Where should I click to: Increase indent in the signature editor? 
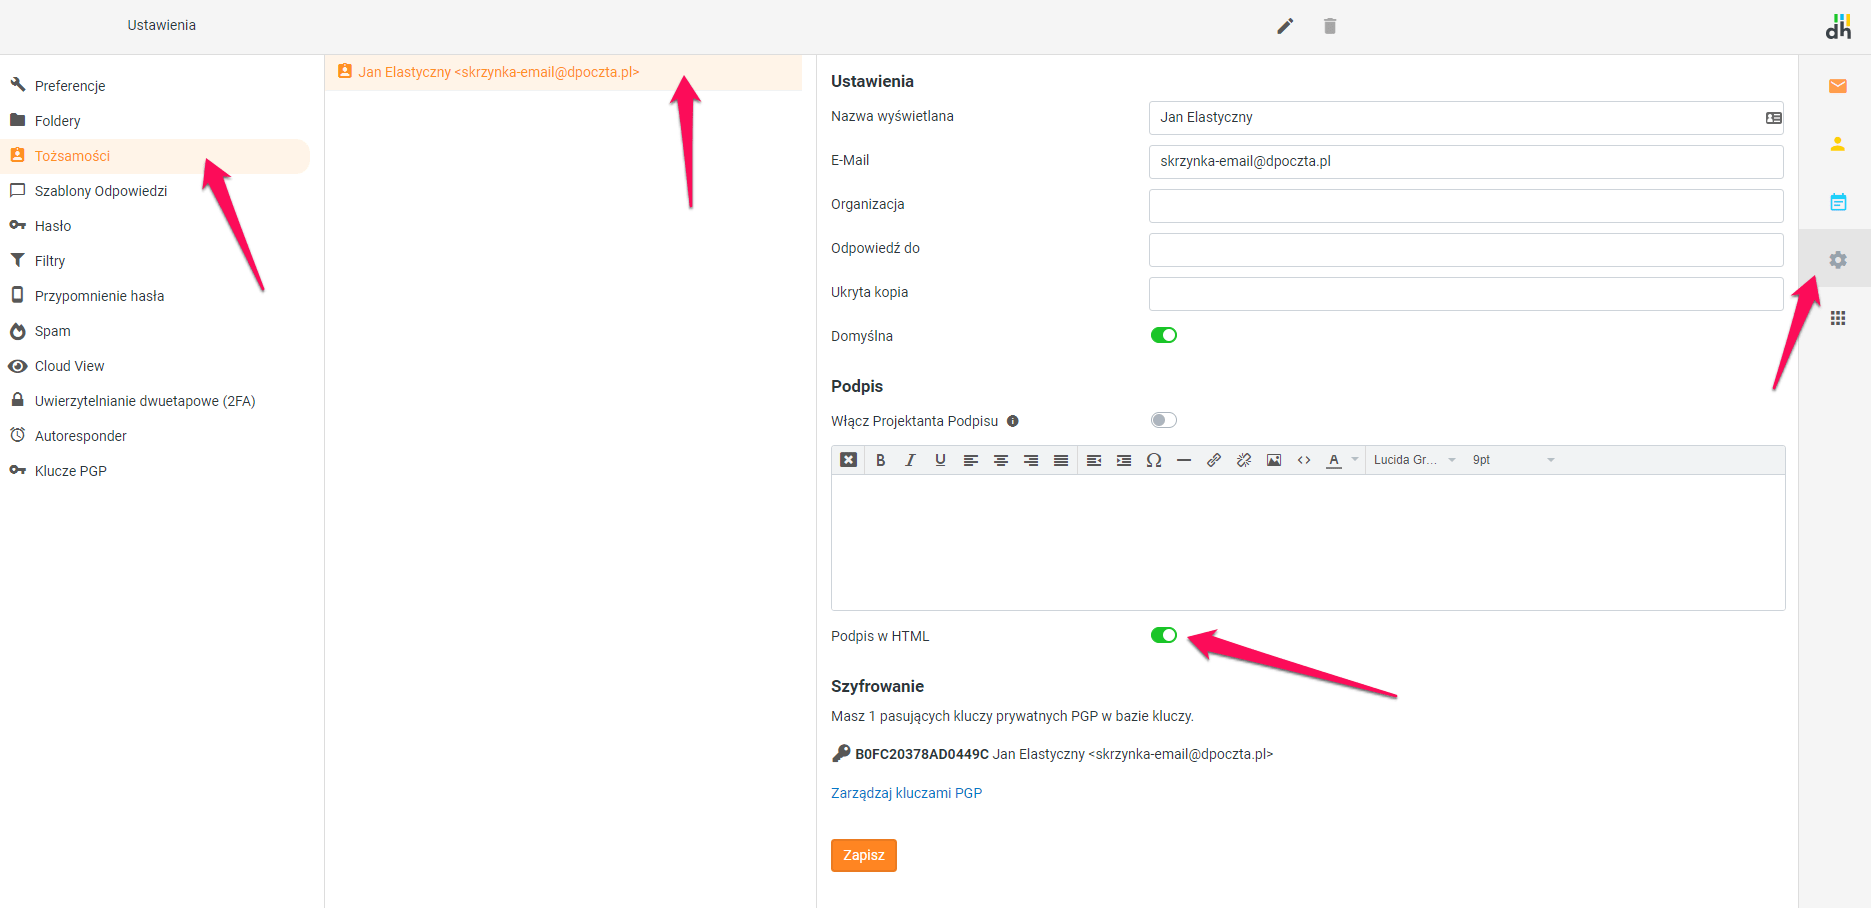coord(1124,460)
